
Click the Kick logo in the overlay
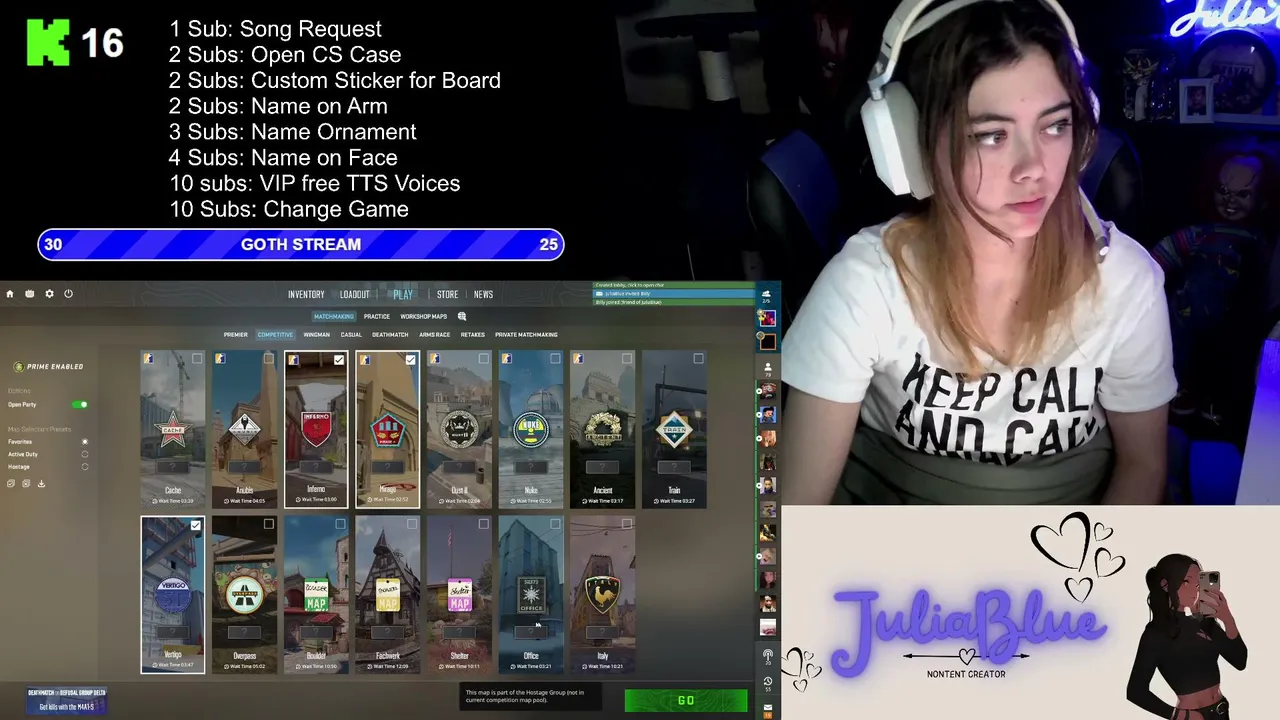pyautogui.click(x=48, y=43)
